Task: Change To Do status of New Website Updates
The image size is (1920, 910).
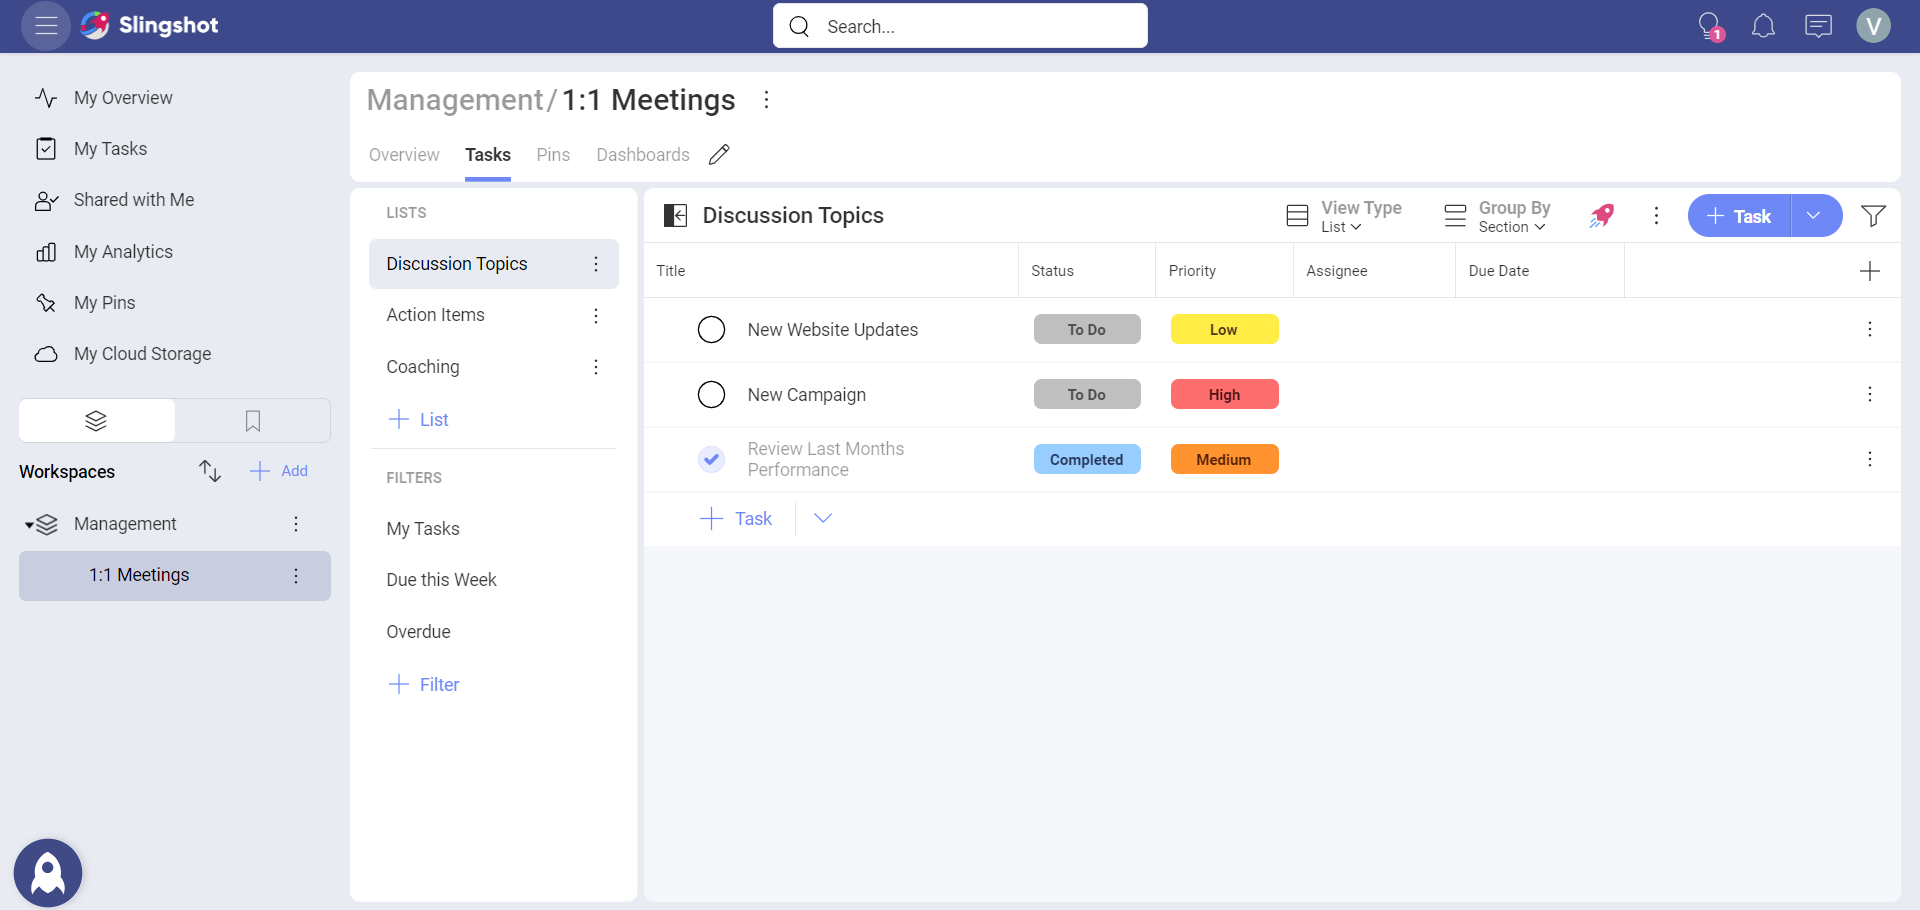Action: coord(1087,329)
